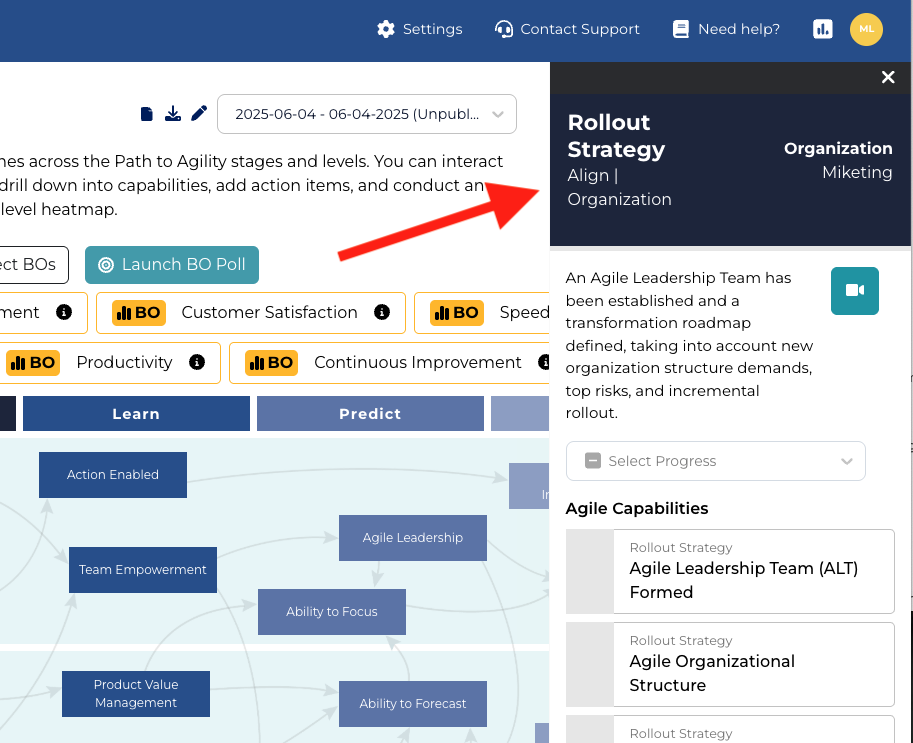The image size is (913, 743).
Task: Click gray status bar of Agile Leadership Team card
Action: tap(590, 572)
